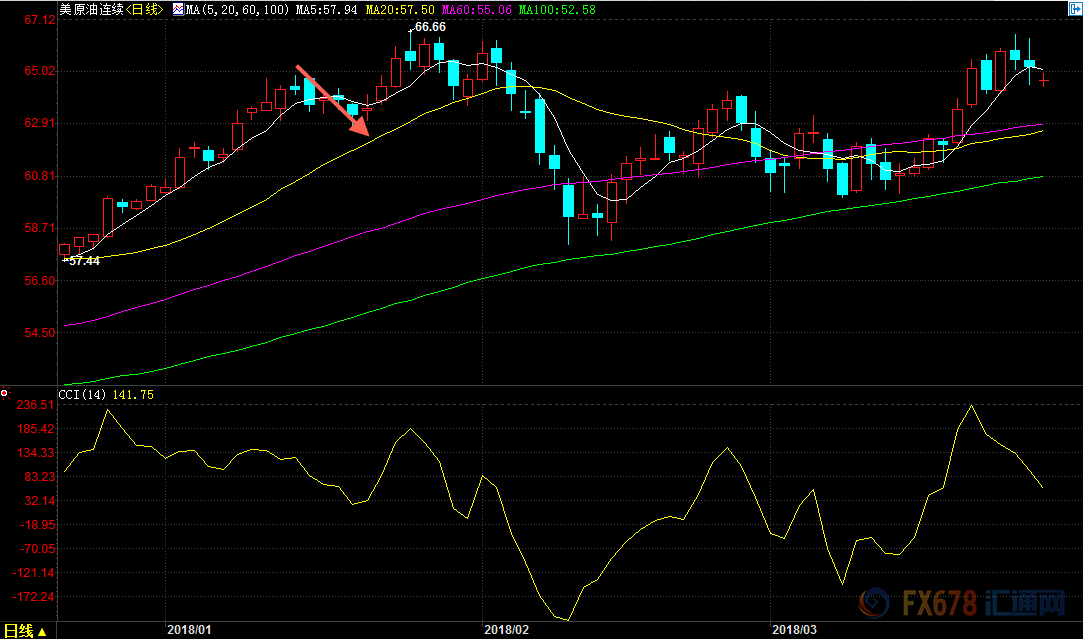Click the red sun marker beside CCI panel

pyautogui.click(x=5, y=393)
